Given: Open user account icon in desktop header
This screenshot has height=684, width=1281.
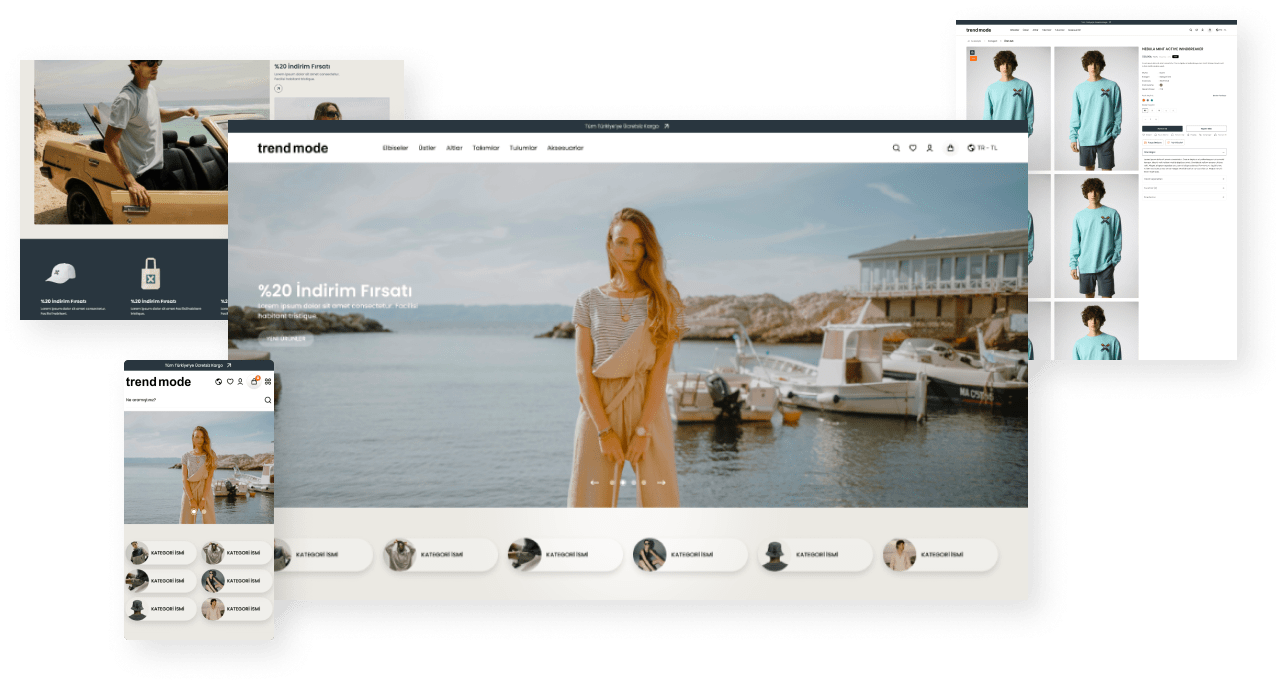Looking at the screenshot, I should point(929,148).
